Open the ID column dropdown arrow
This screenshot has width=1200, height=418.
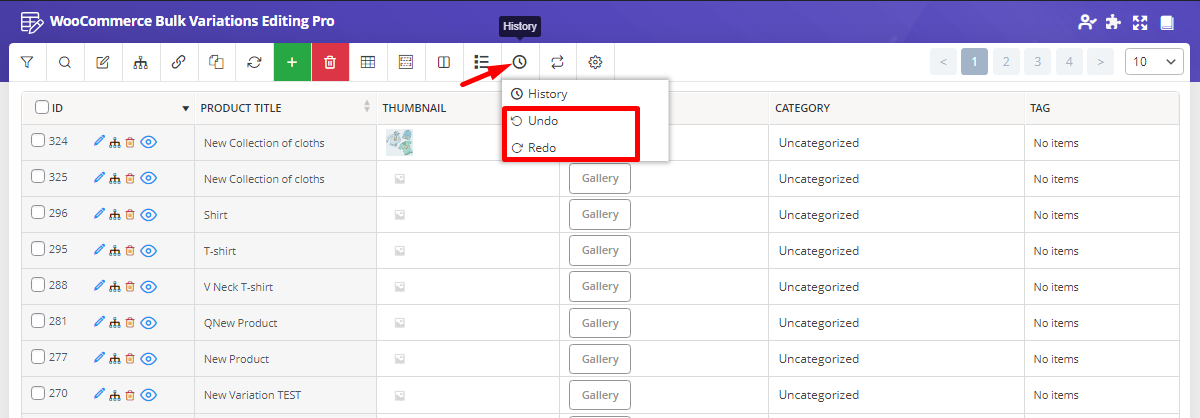tap(185, 108)
